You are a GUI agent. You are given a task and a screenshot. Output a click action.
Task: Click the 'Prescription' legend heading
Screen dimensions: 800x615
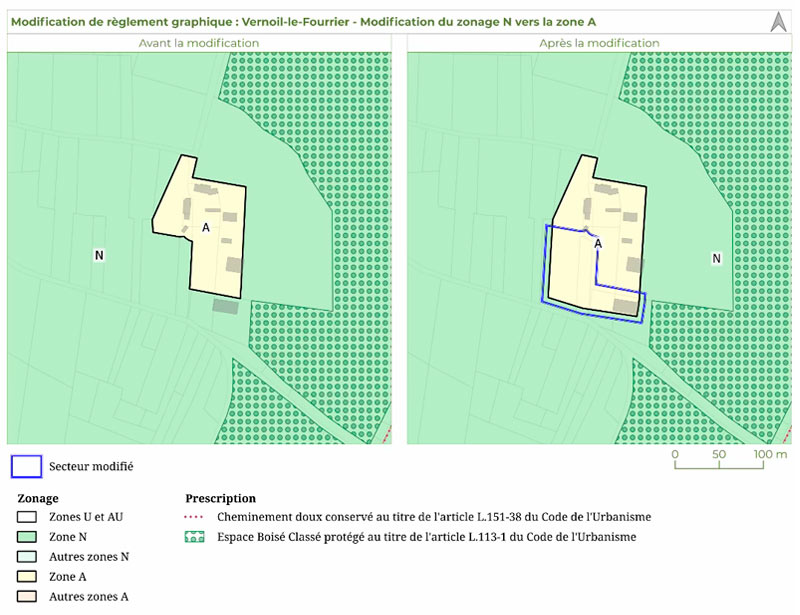pyautogui.click(x=220, y=498)
